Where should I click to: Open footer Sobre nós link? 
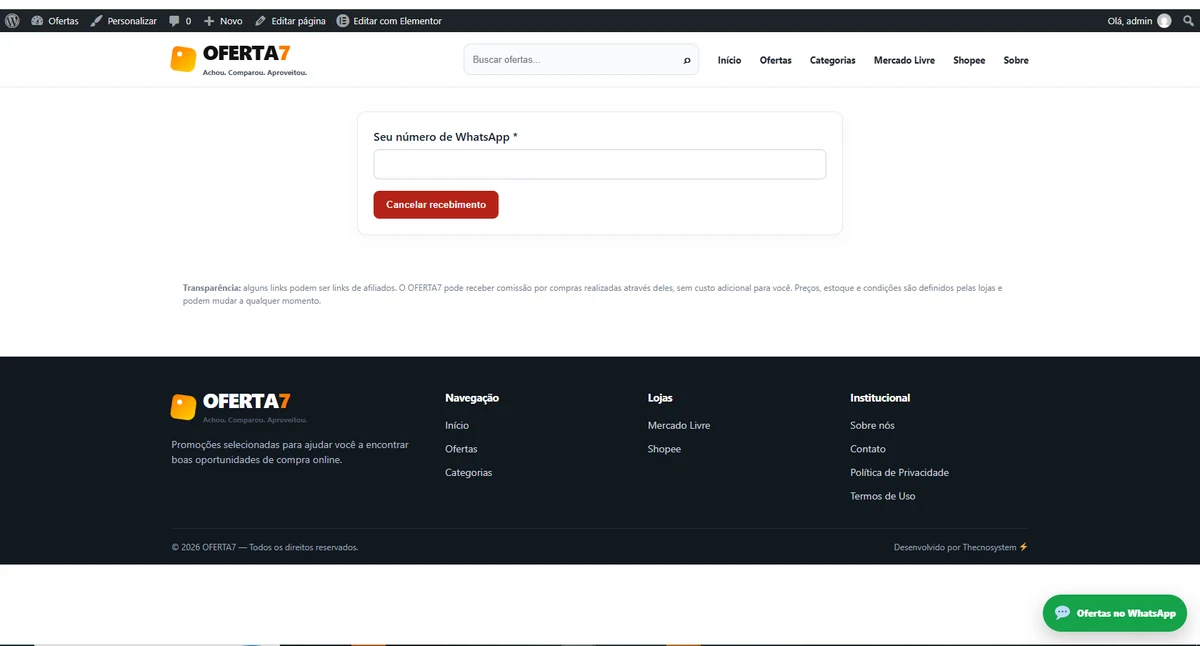pyautogui.click(x=872, y=425)
